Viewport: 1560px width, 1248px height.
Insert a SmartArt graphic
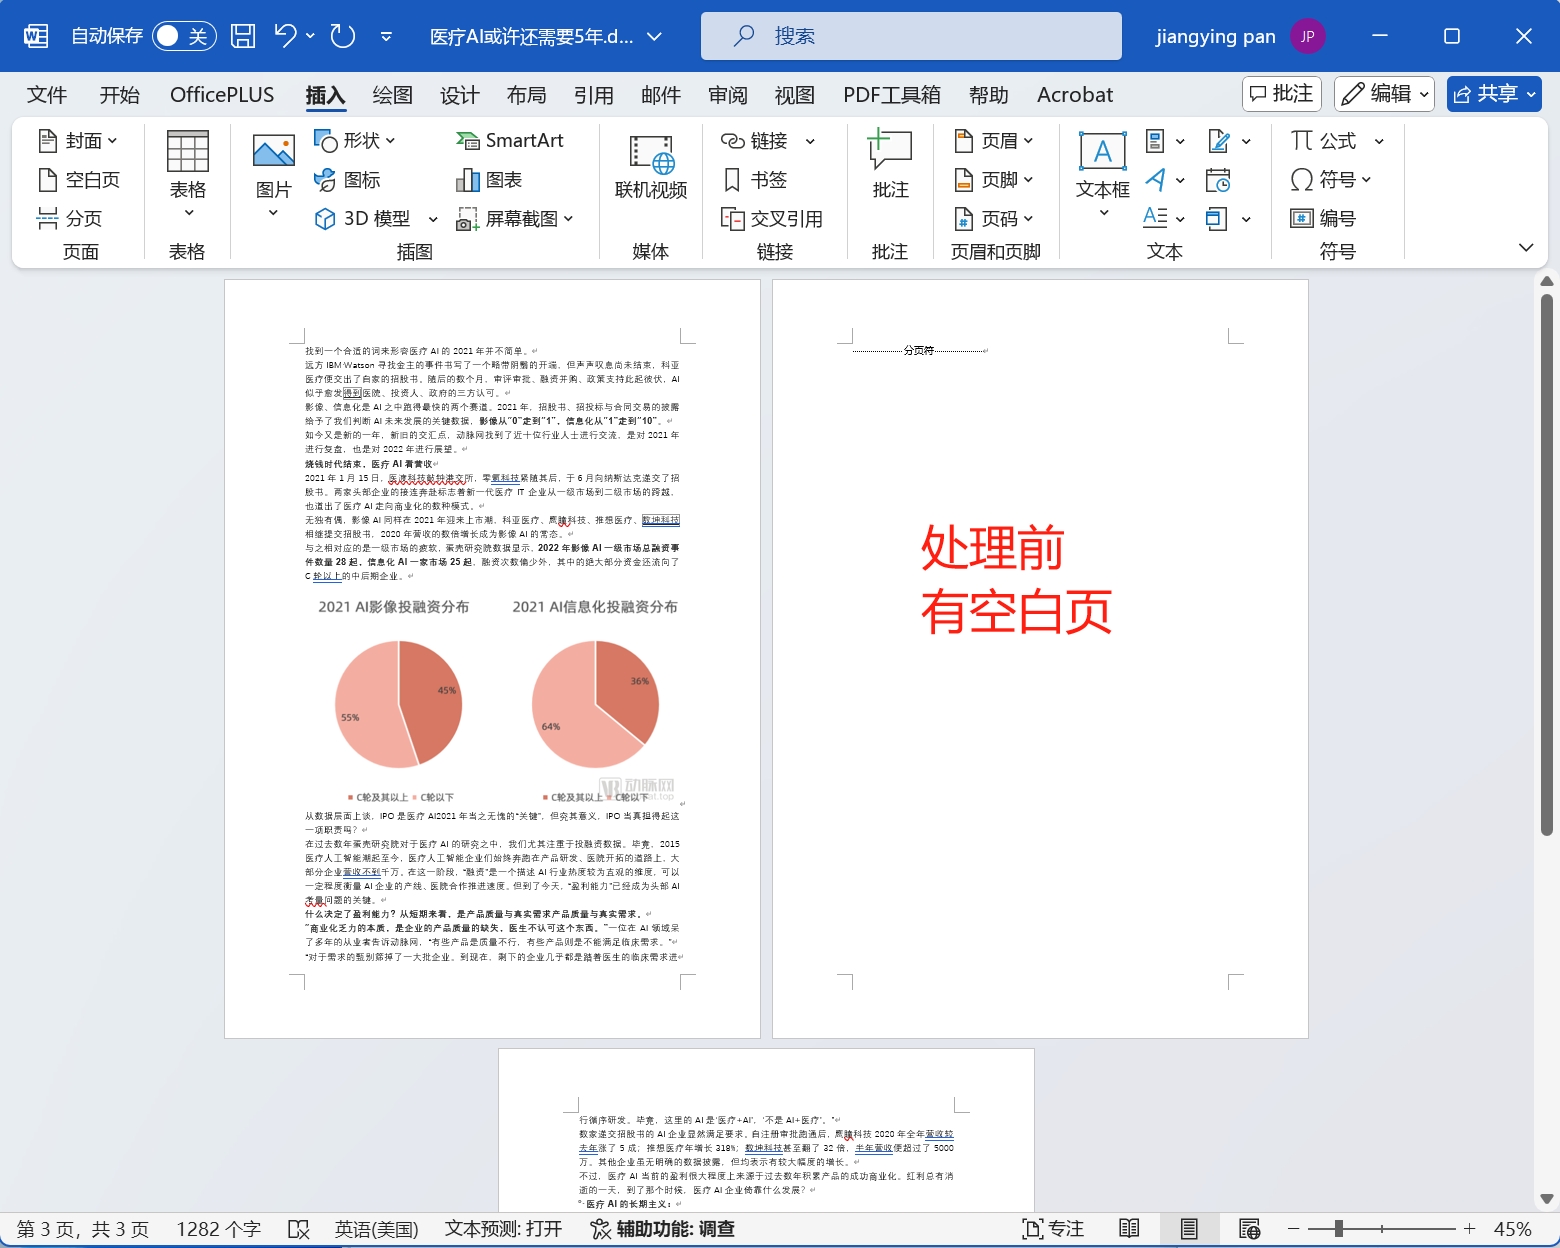point(510,141)
